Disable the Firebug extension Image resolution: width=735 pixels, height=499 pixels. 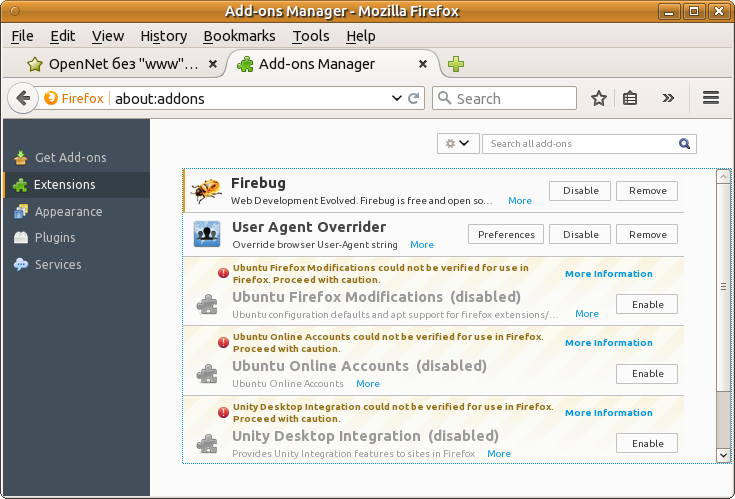click(580, 191)
